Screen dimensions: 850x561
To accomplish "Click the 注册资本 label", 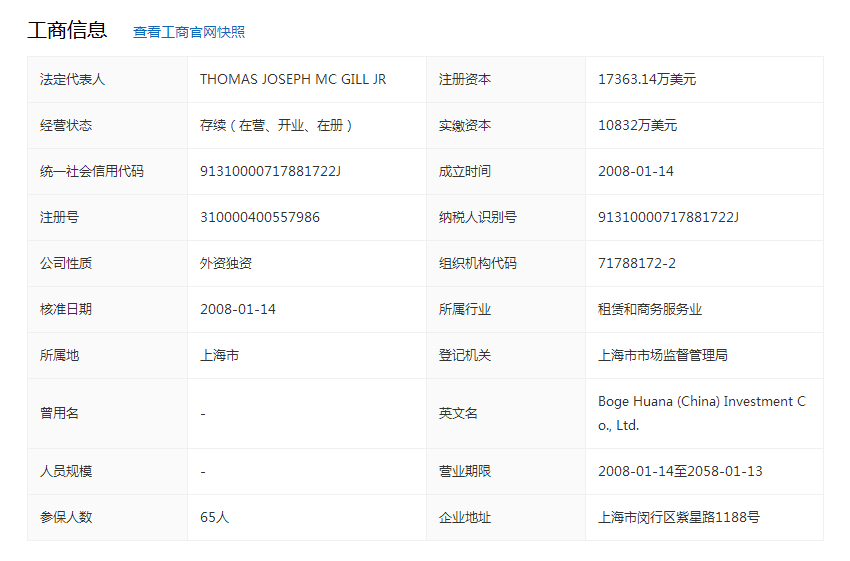I will pyautogui.click(x=465, y=79).
